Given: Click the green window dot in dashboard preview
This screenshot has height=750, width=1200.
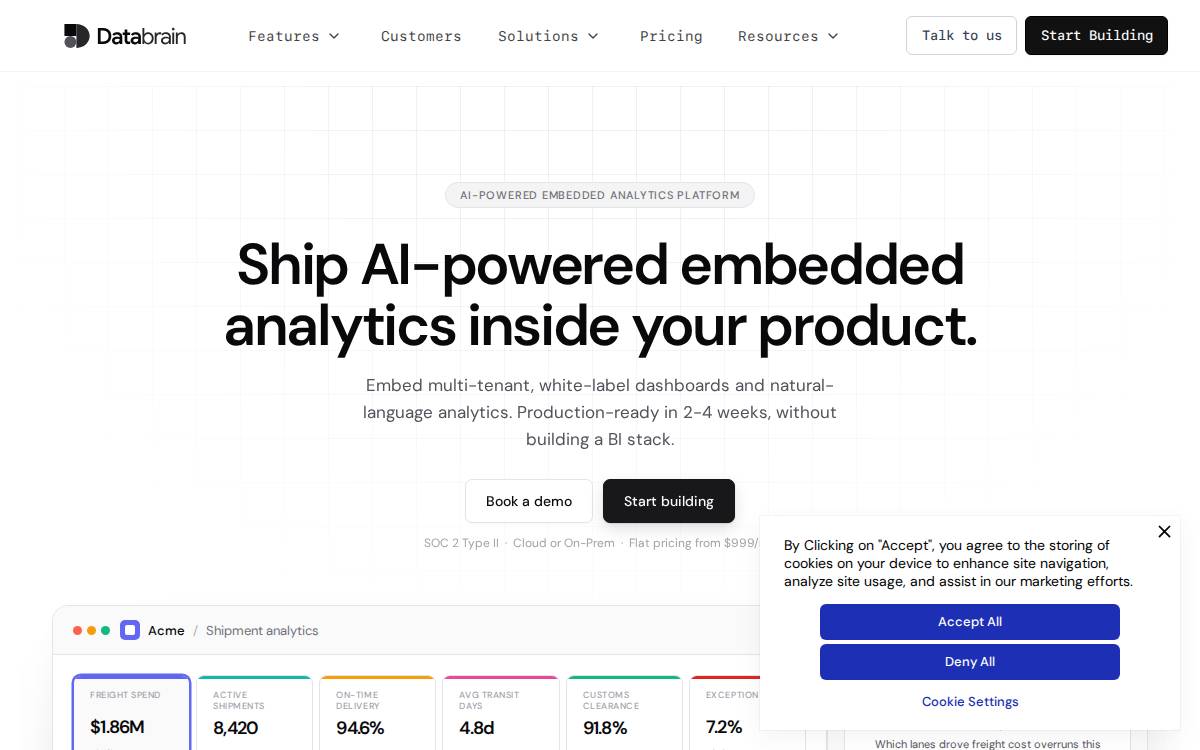Looking at the screenshot, I should (x=106, y=631).
